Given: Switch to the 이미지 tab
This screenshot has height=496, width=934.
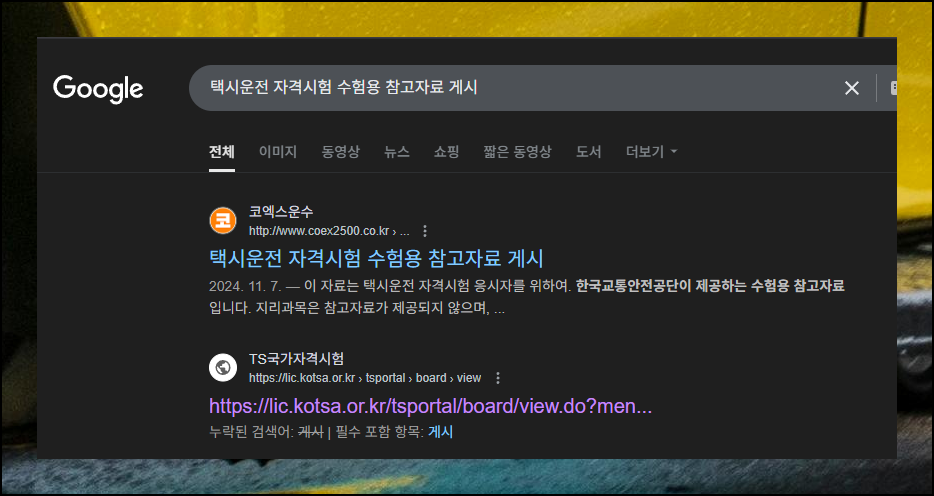Looking at the screenshot, I should point(278,152).
